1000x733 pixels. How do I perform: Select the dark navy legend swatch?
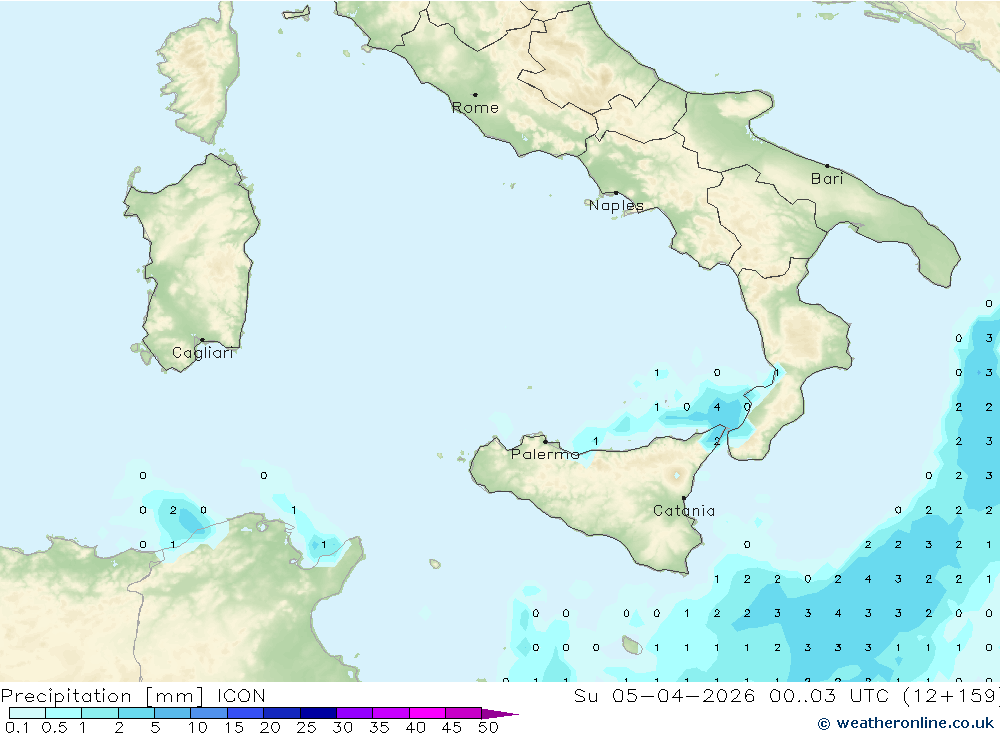[x=318, y=713]
